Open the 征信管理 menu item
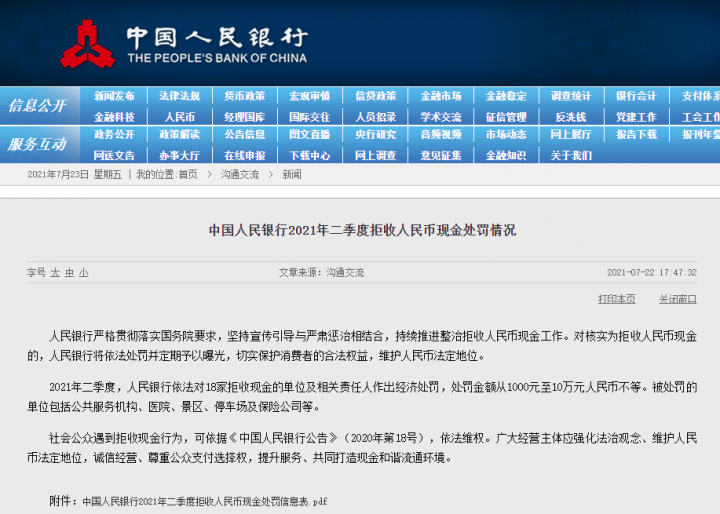The image size is (720, 514). click(x=506, y=117)
